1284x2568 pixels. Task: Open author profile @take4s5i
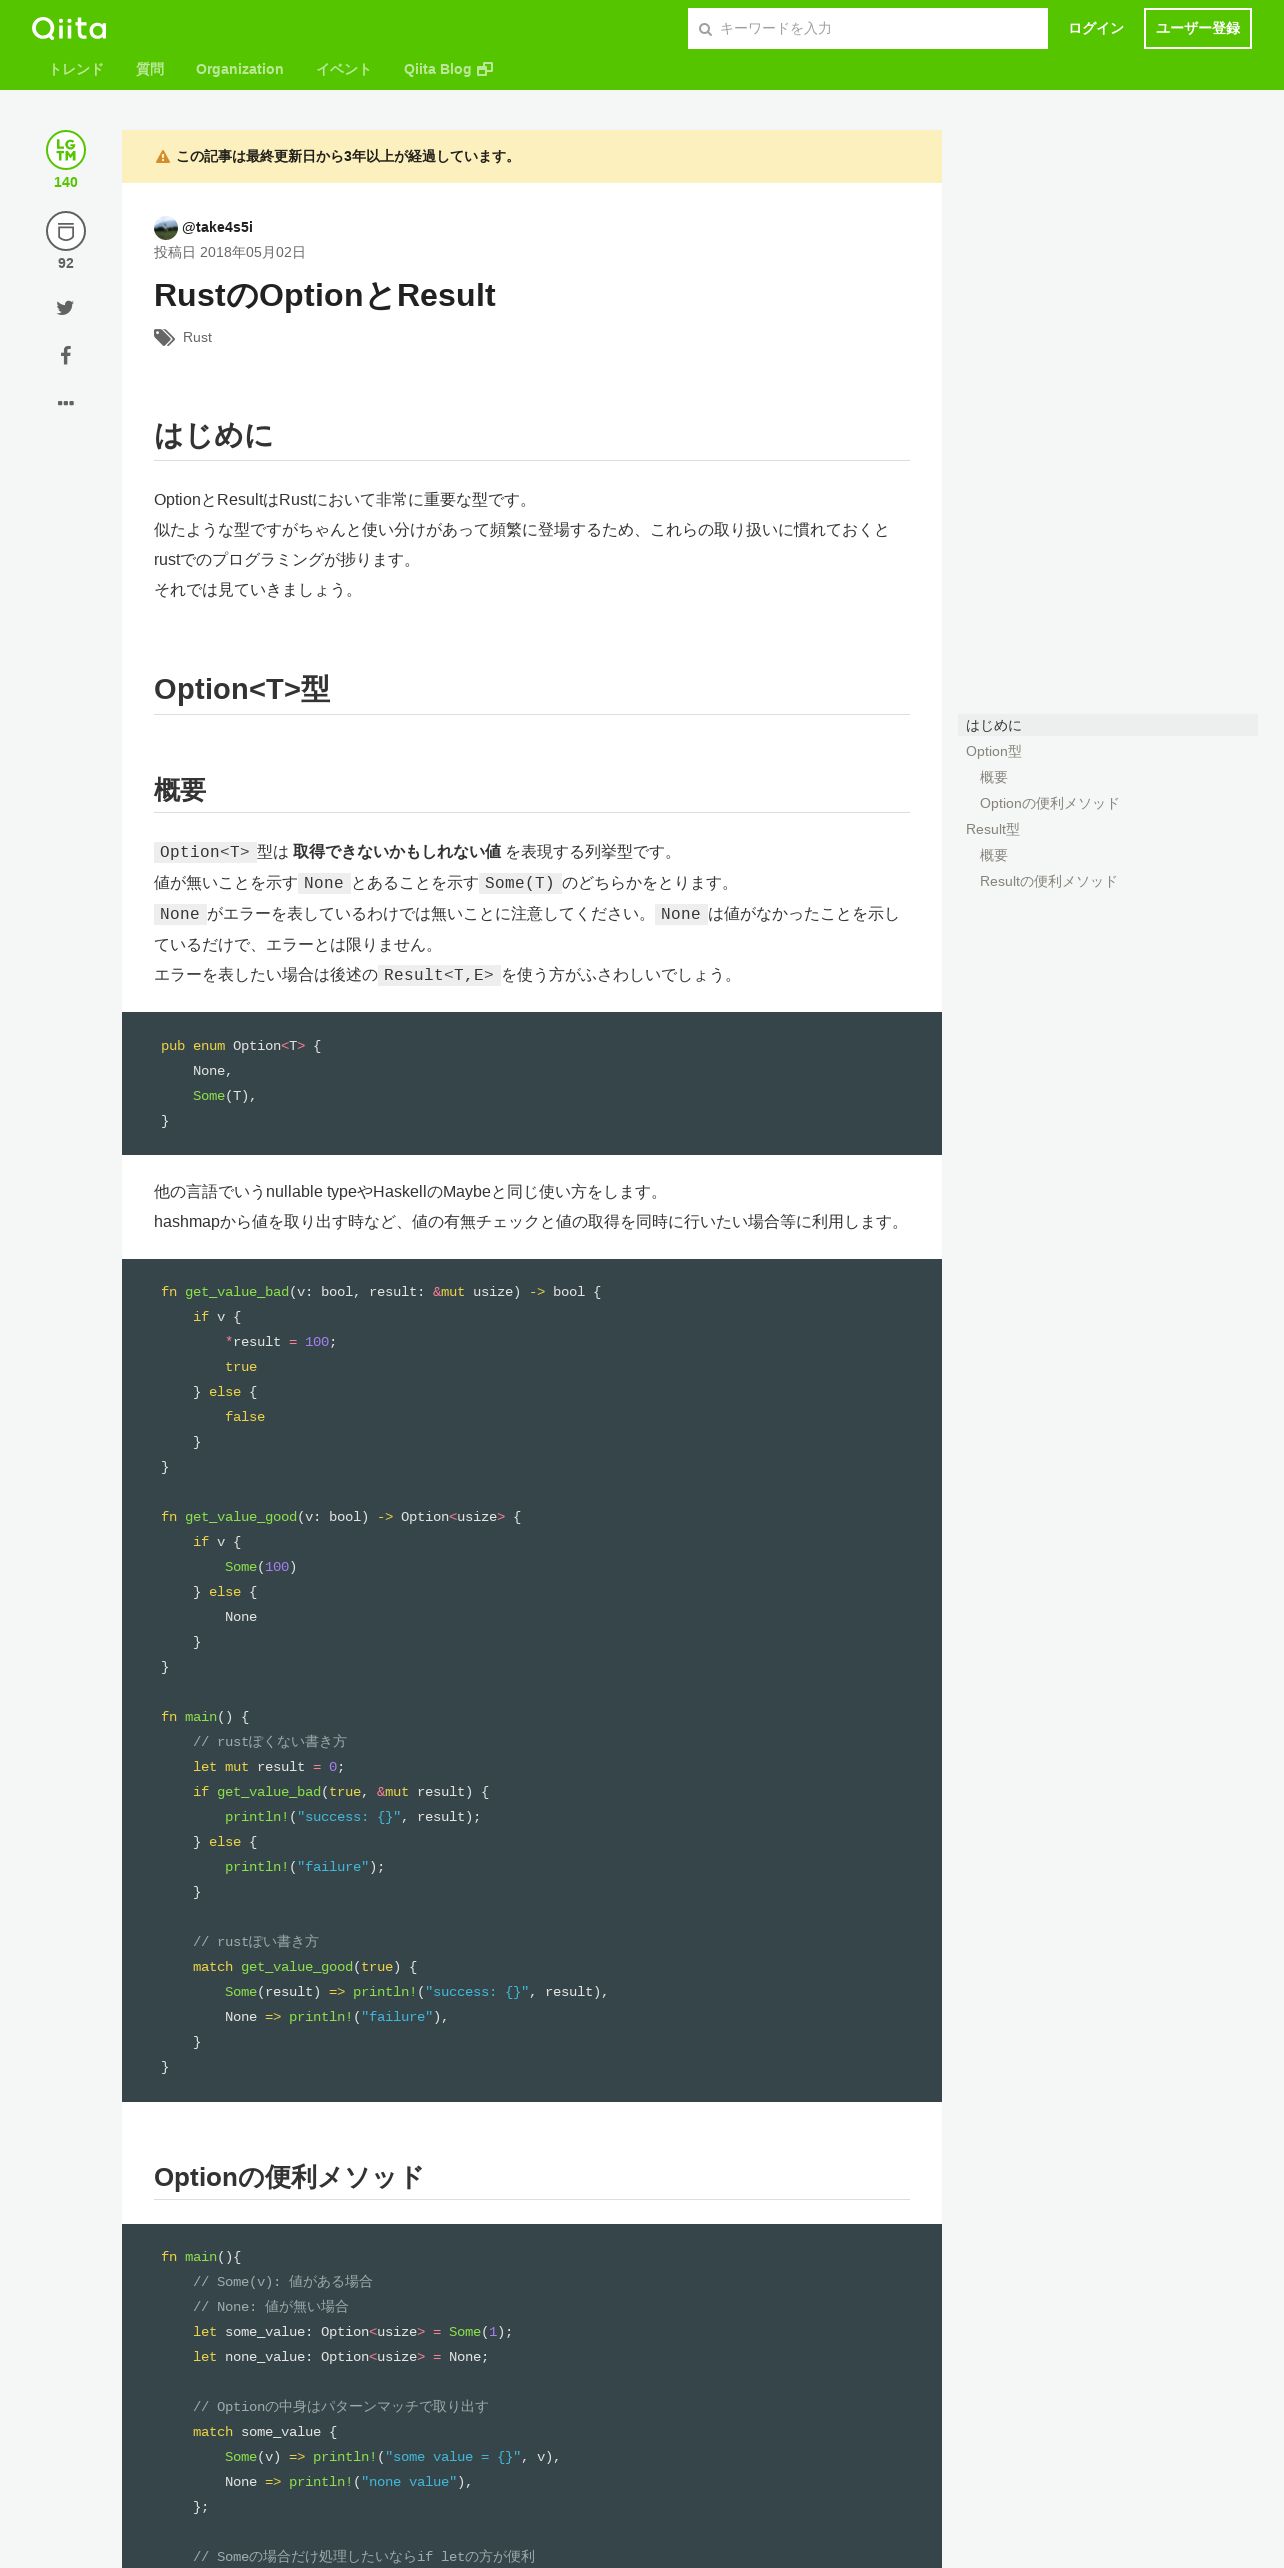217,227
